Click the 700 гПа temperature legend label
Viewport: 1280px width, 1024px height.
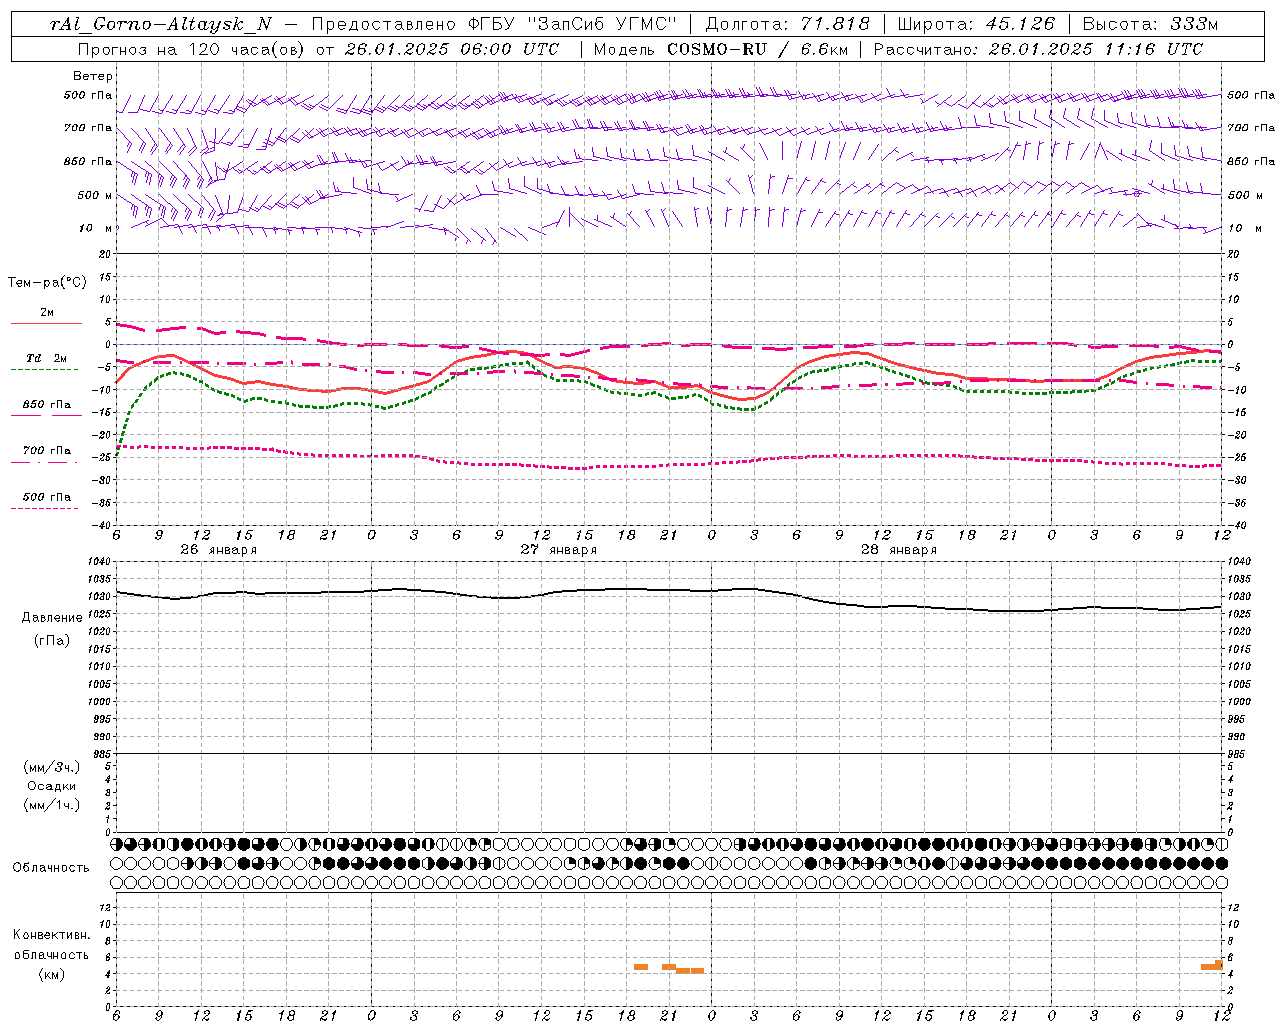[x=47, y=450]
